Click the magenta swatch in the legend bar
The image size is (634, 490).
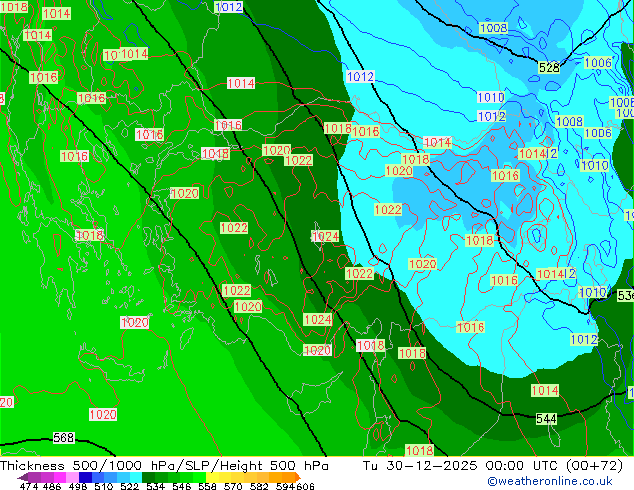coord(60,477)
